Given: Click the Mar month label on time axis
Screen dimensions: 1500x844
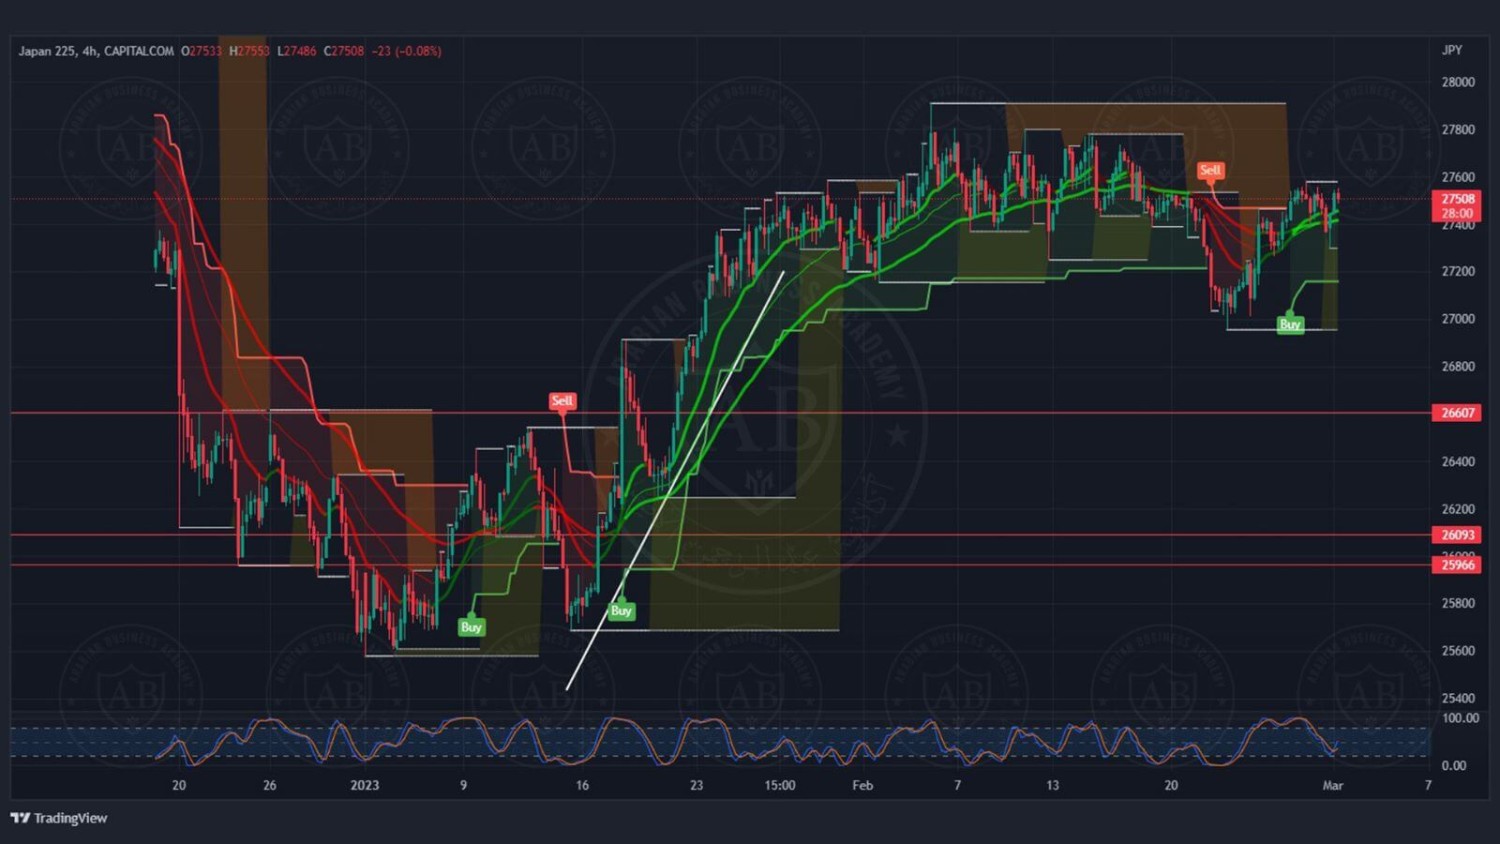Looking at the screenshot, I should coord(1333,785).
